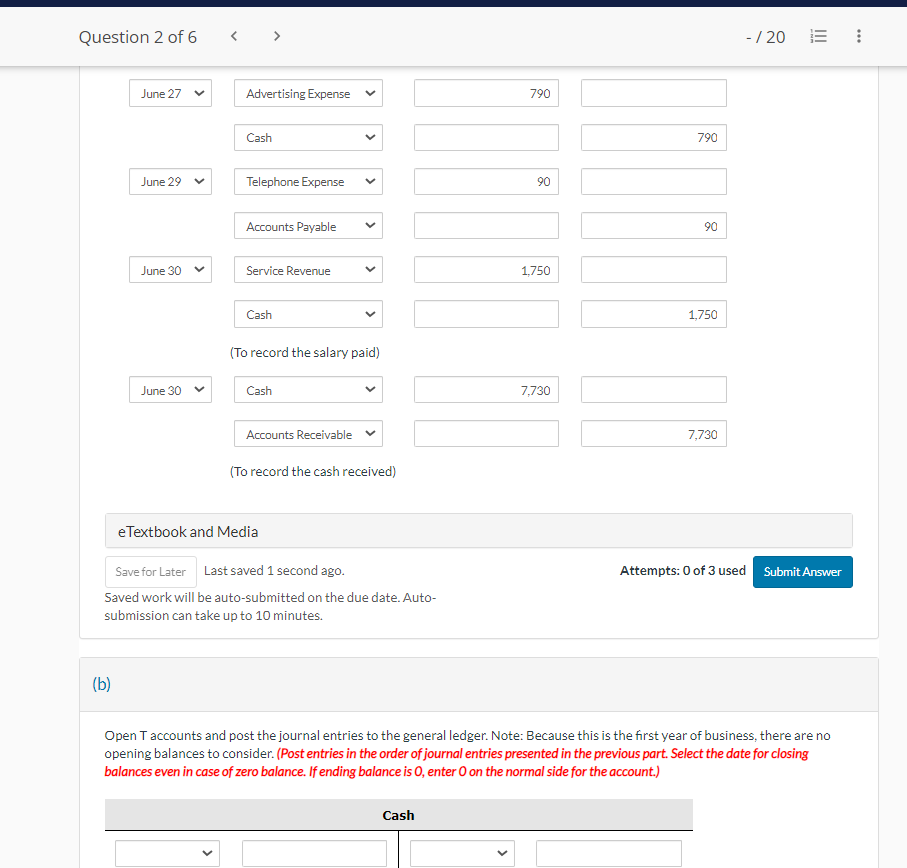Advance with the next question right arrow
The width and height of the screenshot is (907, 868).
pyautogui.click(x=276, y=36)
